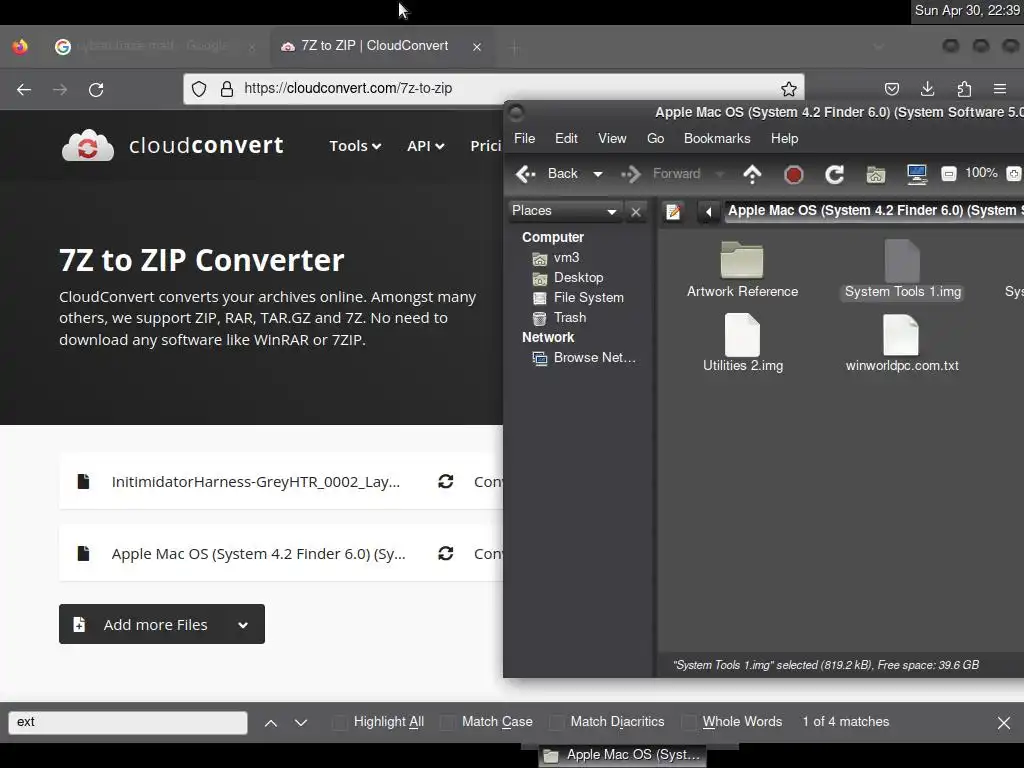Open Firefox extensions icon

pos(964,89)
